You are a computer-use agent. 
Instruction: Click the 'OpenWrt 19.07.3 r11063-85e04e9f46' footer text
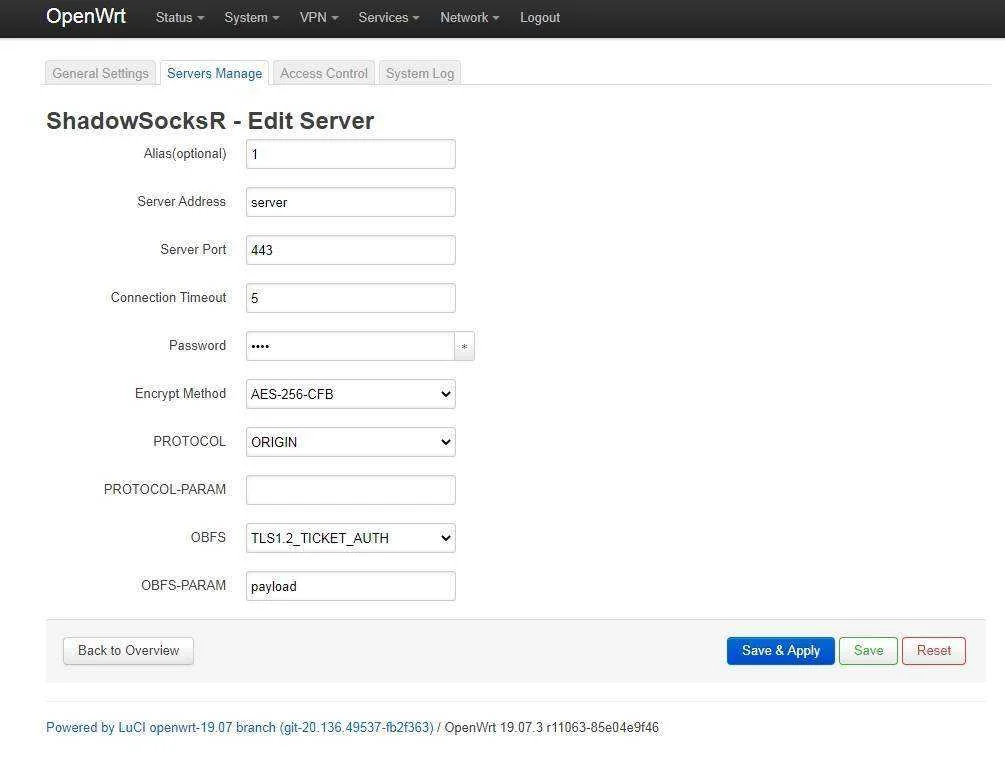pos(551,727)
